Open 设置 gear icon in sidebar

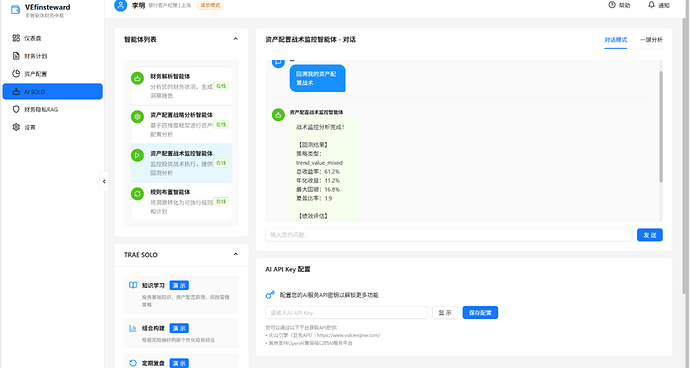[x=16, y=127]
